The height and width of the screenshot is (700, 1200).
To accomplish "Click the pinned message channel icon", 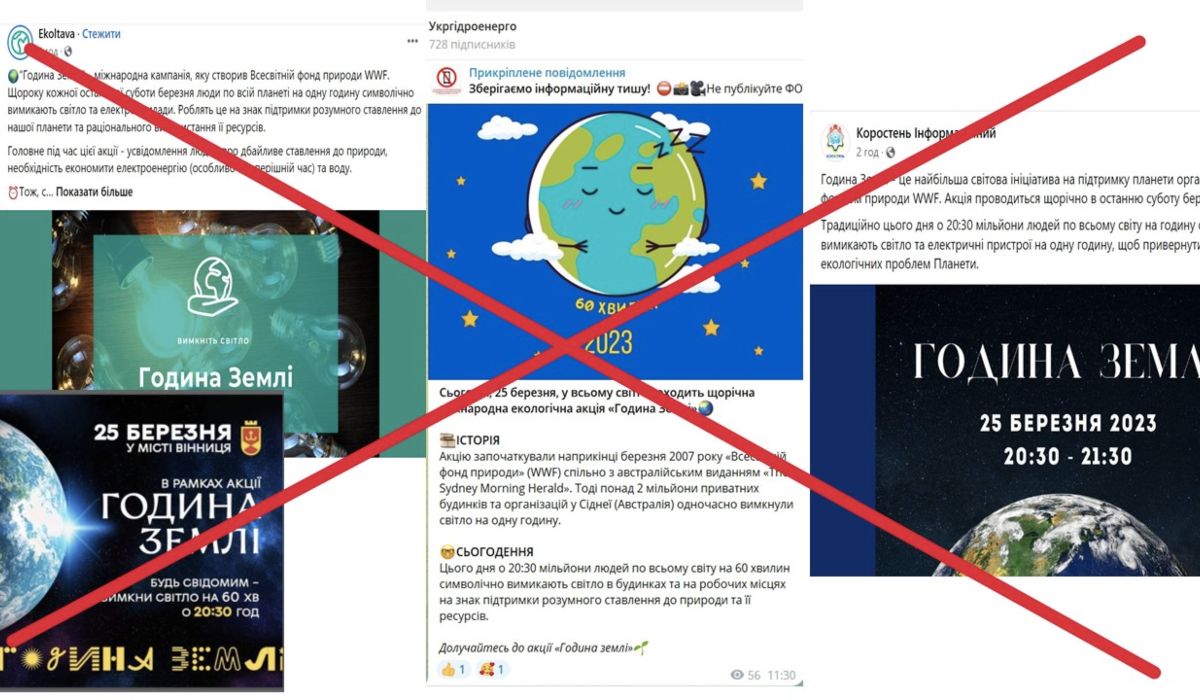I will [x=446, y=80].
